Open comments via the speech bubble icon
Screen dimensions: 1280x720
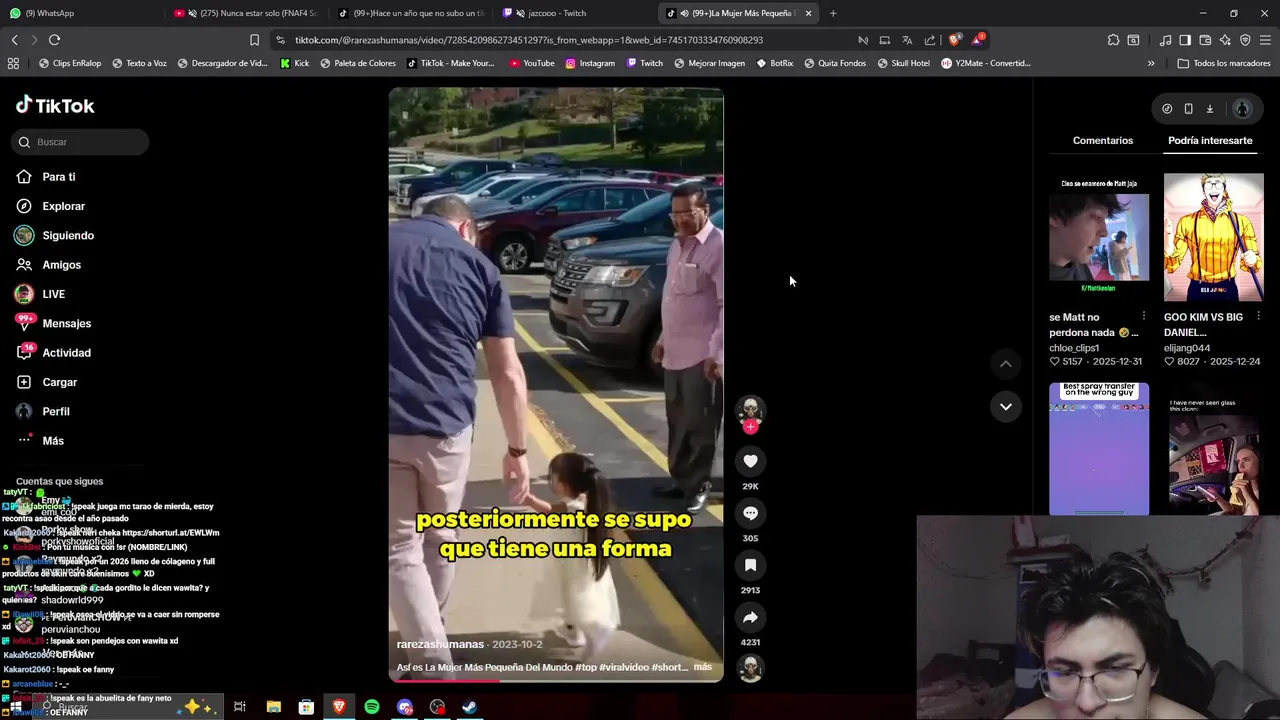pos(750,513)
